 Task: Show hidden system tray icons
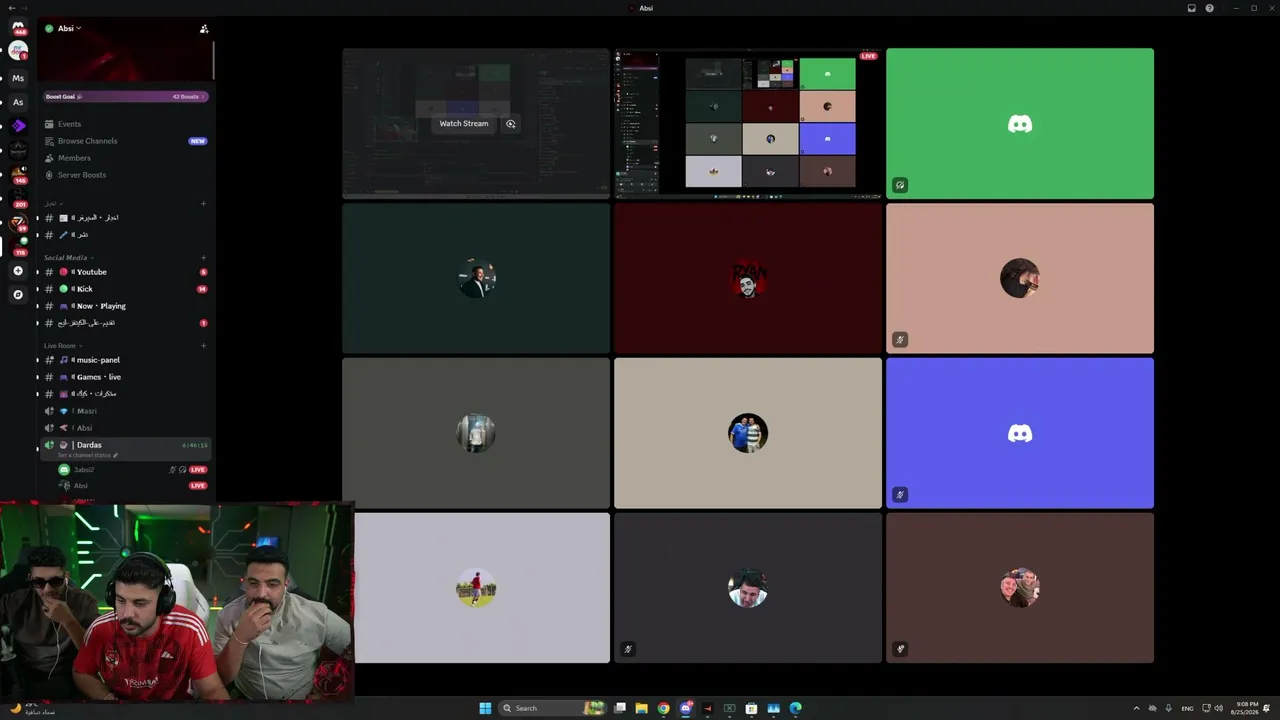coord(1136,708)
